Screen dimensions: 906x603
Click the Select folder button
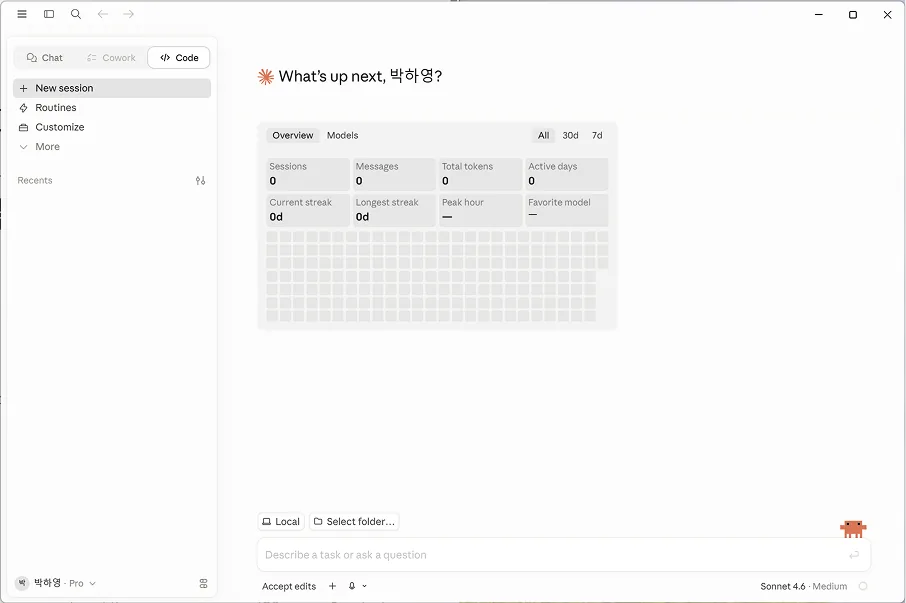(354, 522)
